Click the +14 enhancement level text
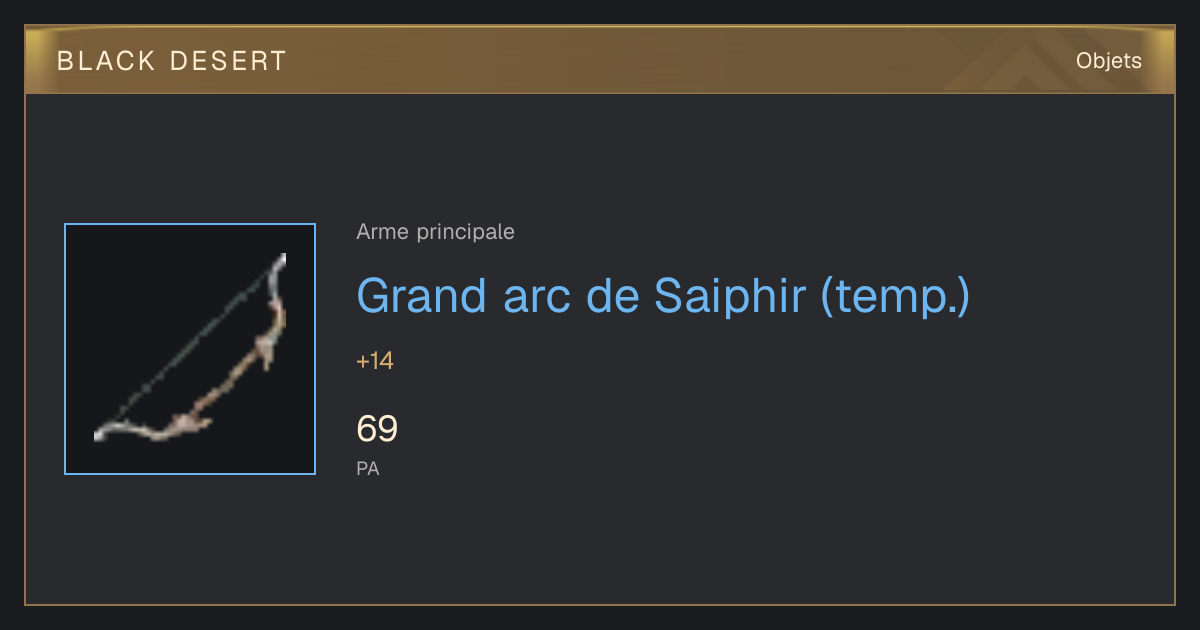The image size is (1200, 630). pos(375,361)
